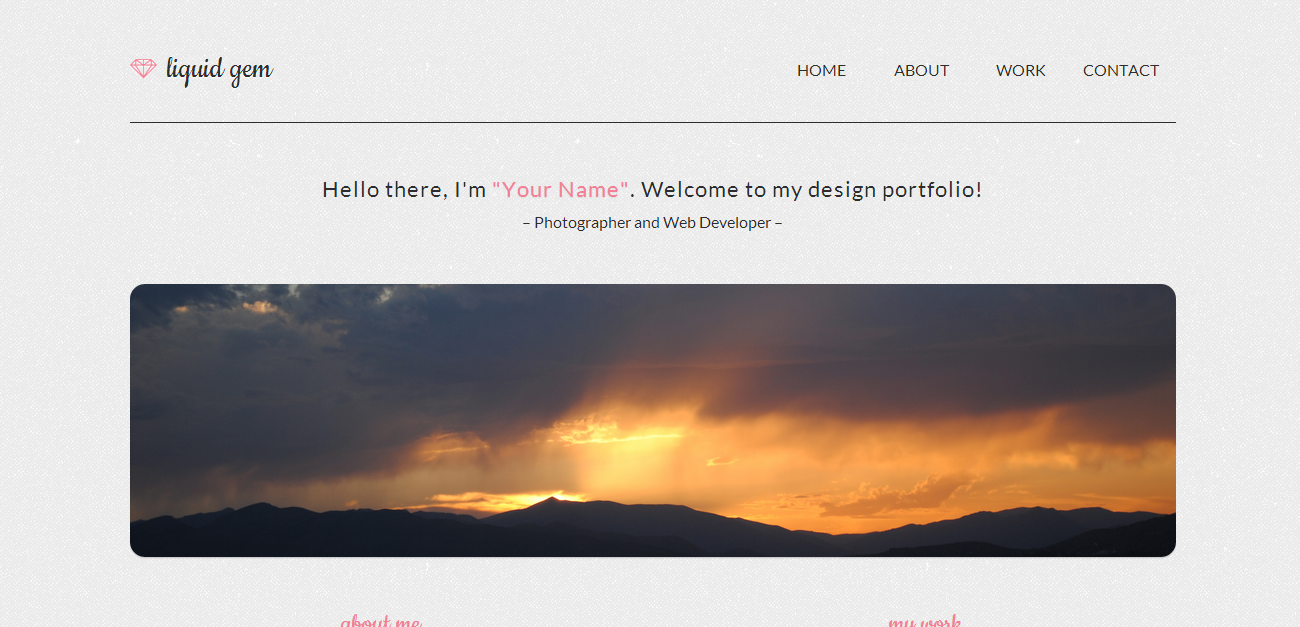This screenshot has height=627, width=1300.
Task: Click 'Welcome to my design portfolio!' heading text
Action: point(812,189)
